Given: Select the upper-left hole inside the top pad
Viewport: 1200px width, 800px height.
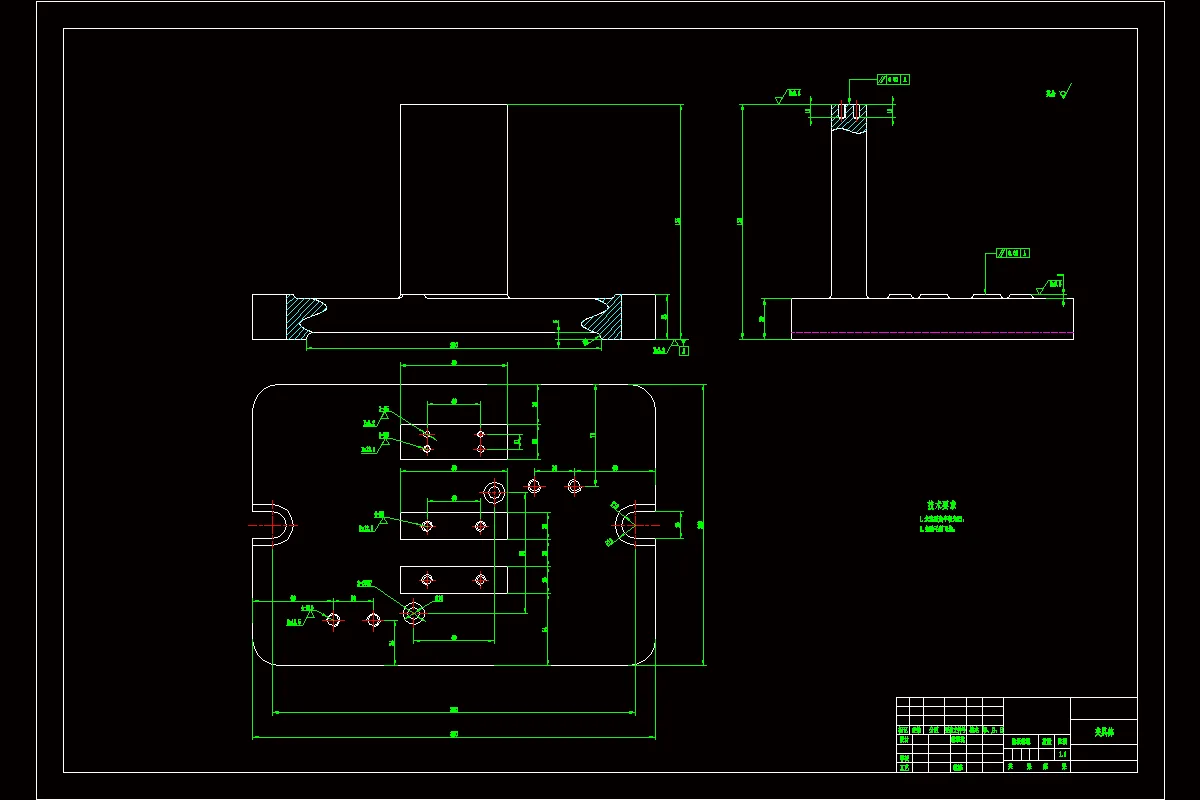Looking at the screenshot, I should tap(427, 434).
